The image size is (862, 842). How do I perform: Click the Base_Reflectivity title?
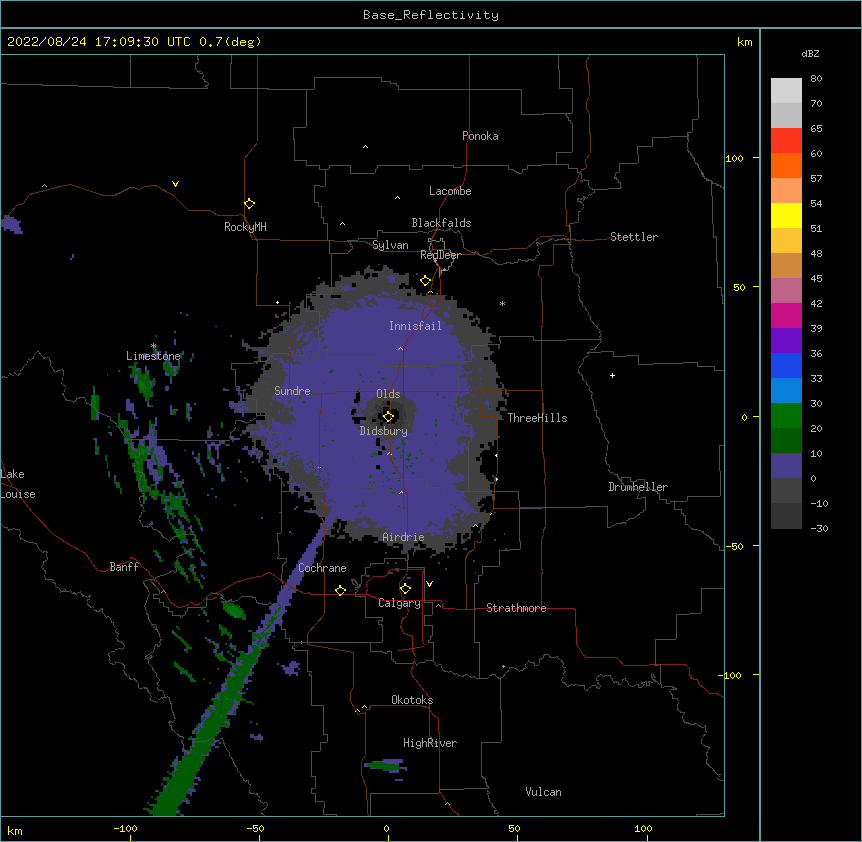tap(431, 15)
